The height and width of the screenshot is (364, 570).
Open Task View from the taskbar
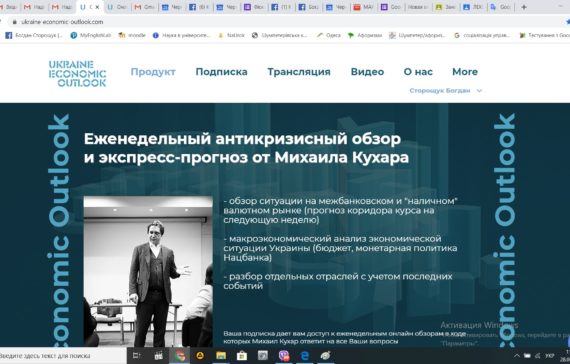(x=137, y=356)
